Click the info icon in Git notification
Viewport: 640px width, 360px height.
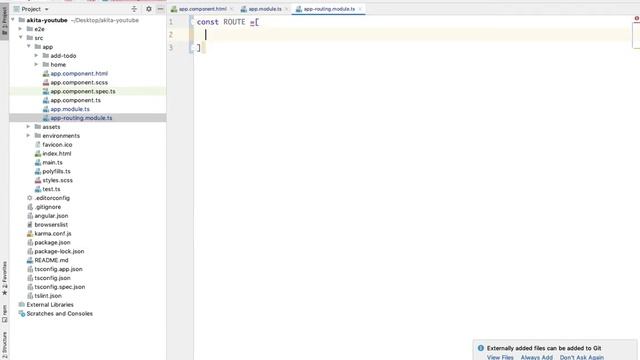point(481,348)
